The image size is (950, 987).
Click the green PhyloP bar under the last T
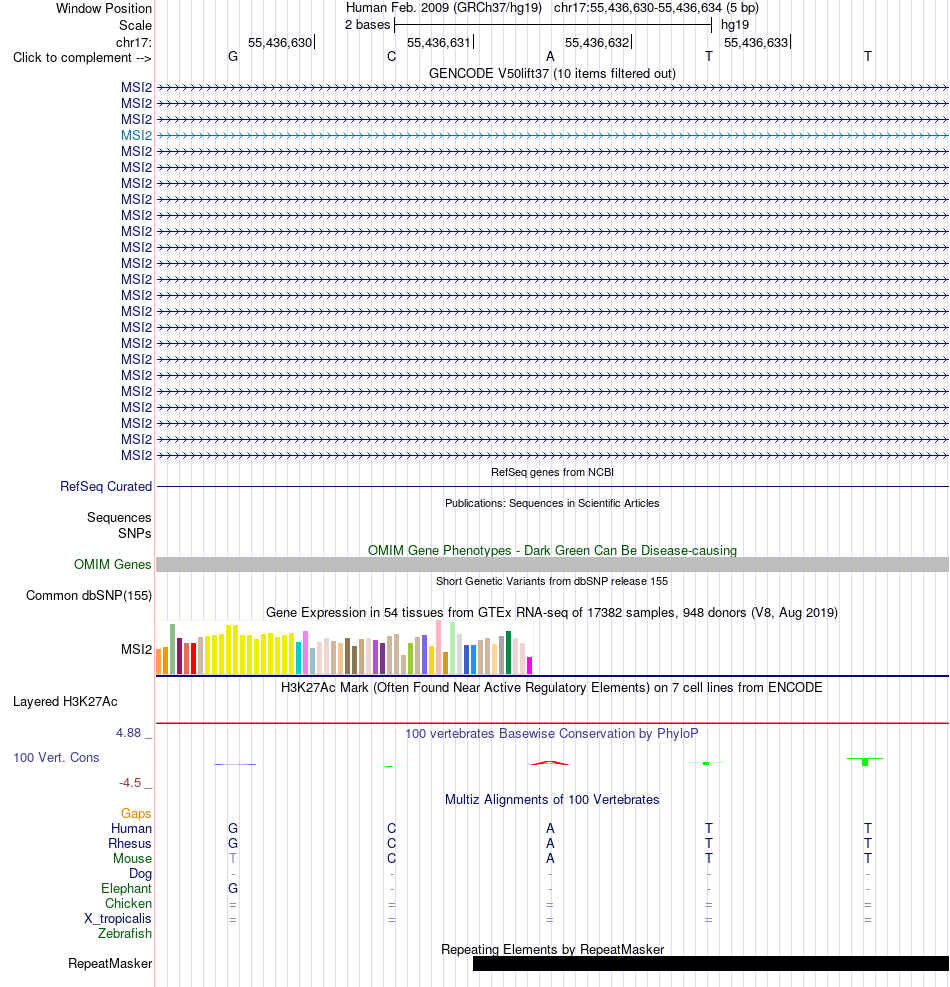point(865,762)
